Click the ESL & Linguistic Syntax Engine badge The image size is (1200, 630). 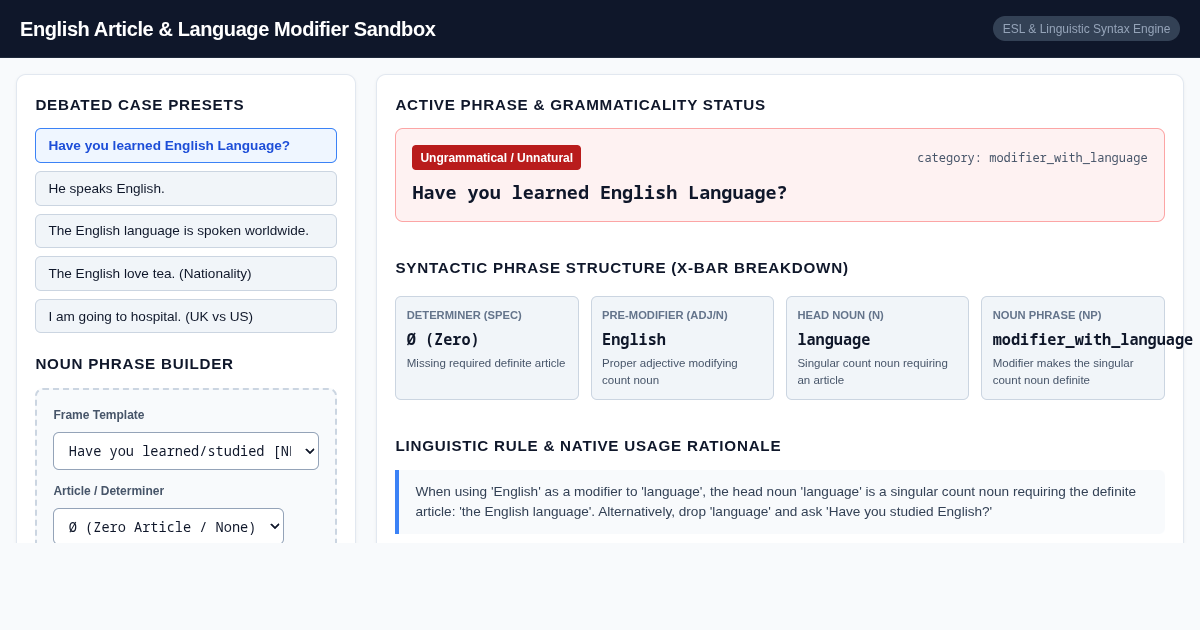click(x=1086, y=29)
